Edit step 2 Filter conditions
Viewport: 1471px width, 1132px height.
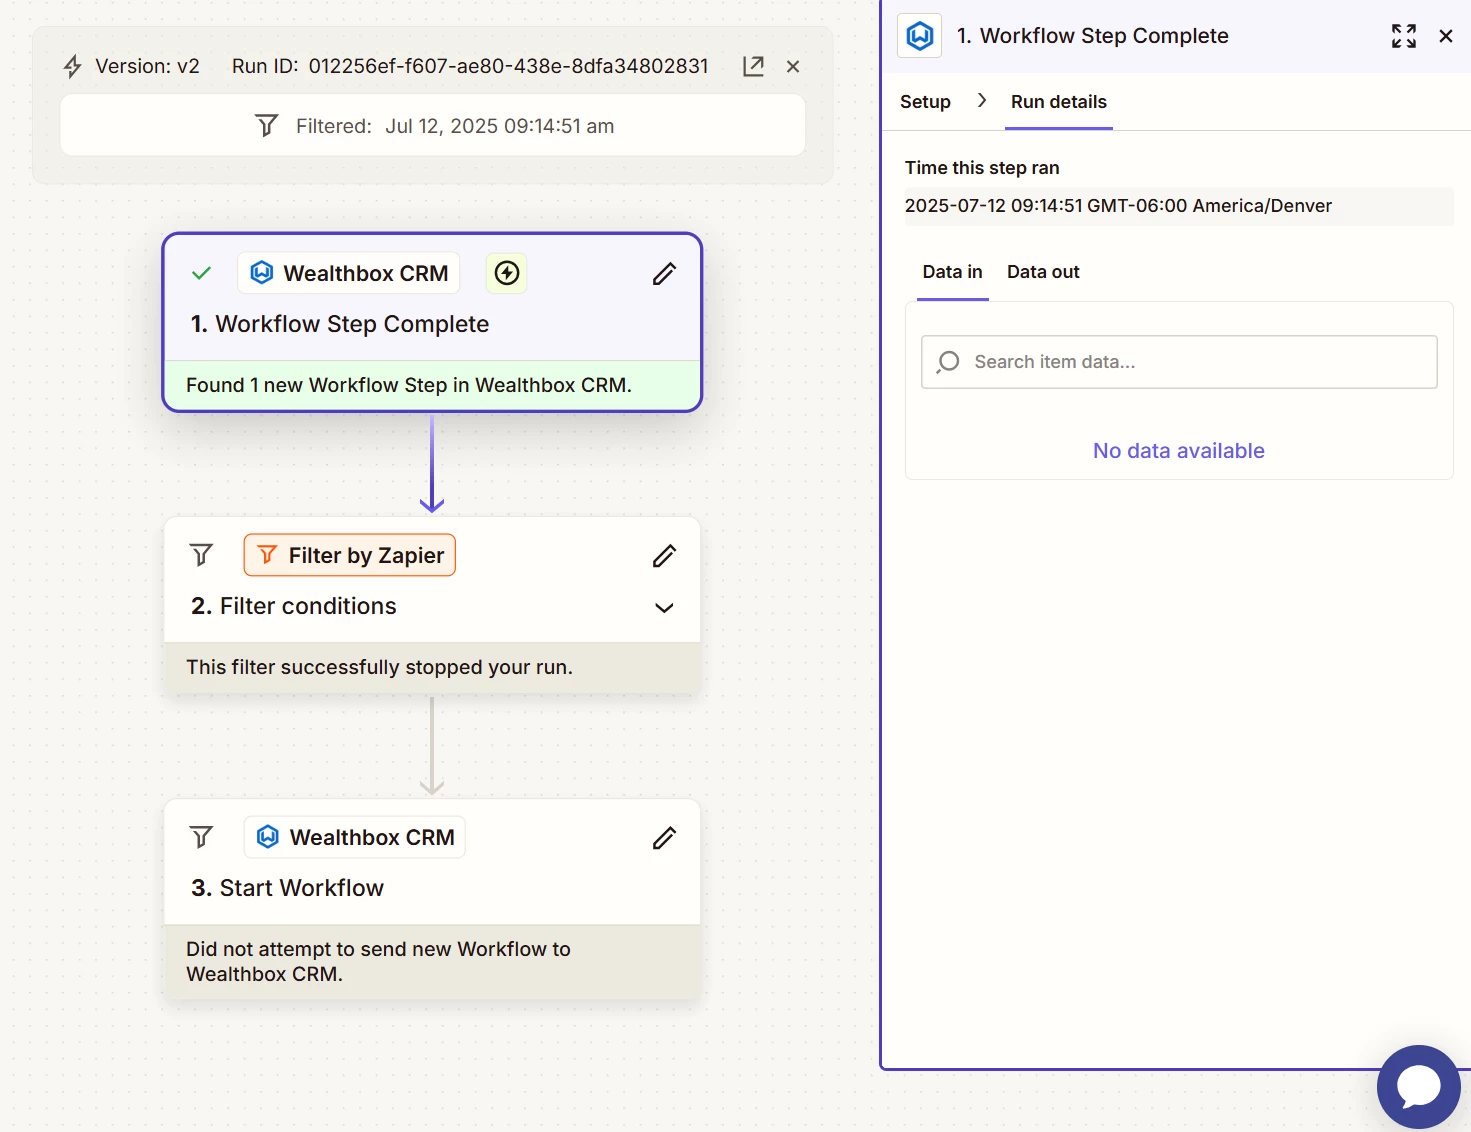[664, 555]
